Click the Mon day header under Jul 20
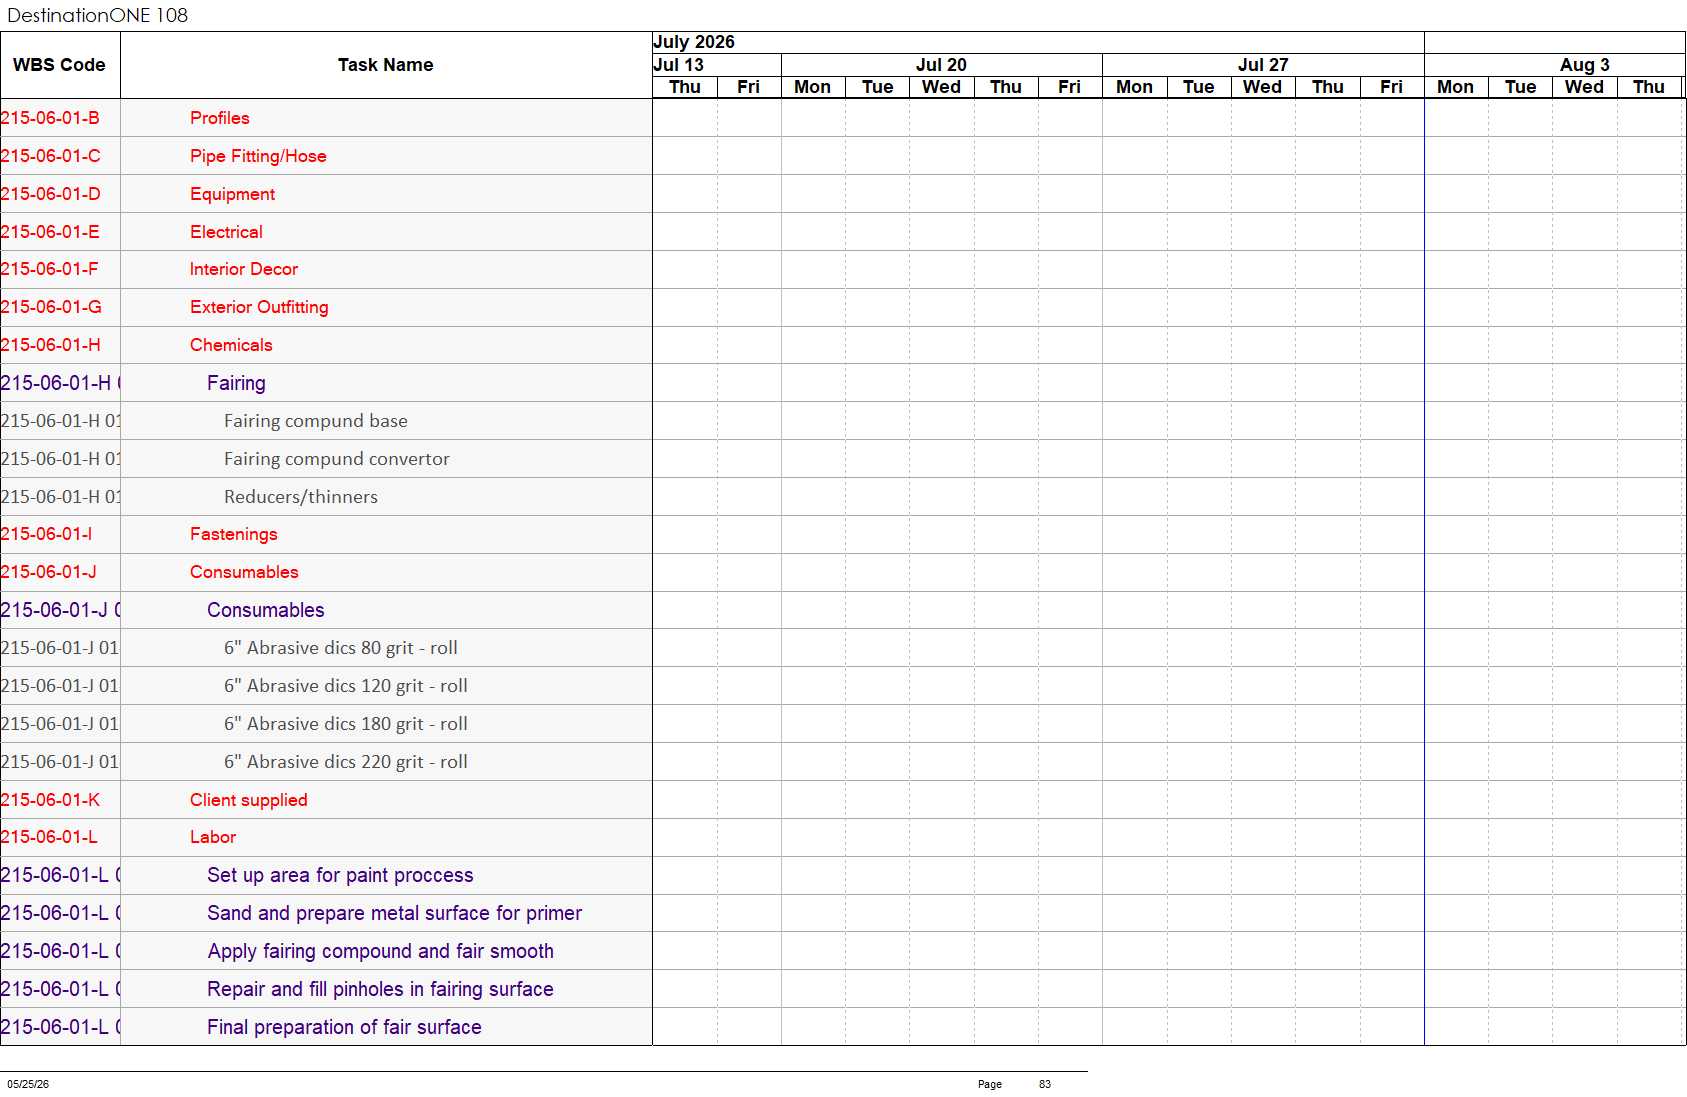This screenshot has width=1687, height=1097. point(813,87)
